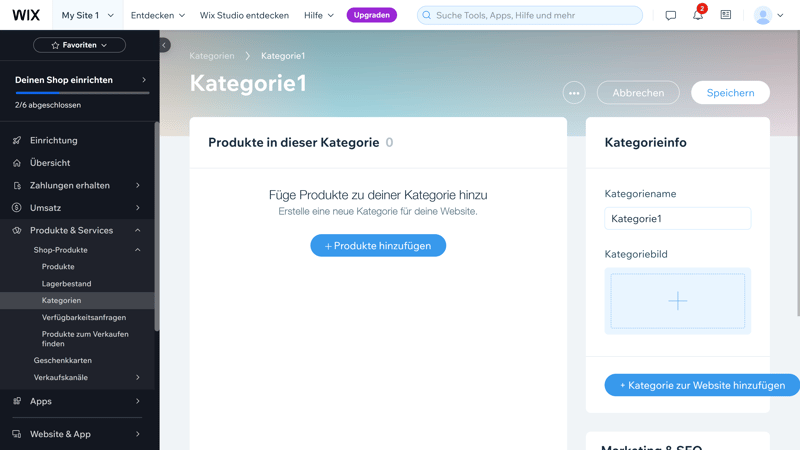Expand the Entdecken menu

tap(158, 15)
